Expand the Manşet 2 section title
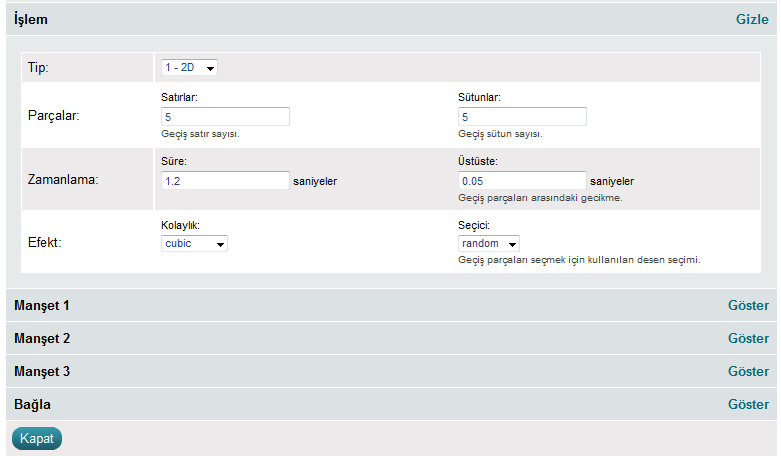Image resolution: width=781 pixels, height=456 pixels. tap(42, 338)
